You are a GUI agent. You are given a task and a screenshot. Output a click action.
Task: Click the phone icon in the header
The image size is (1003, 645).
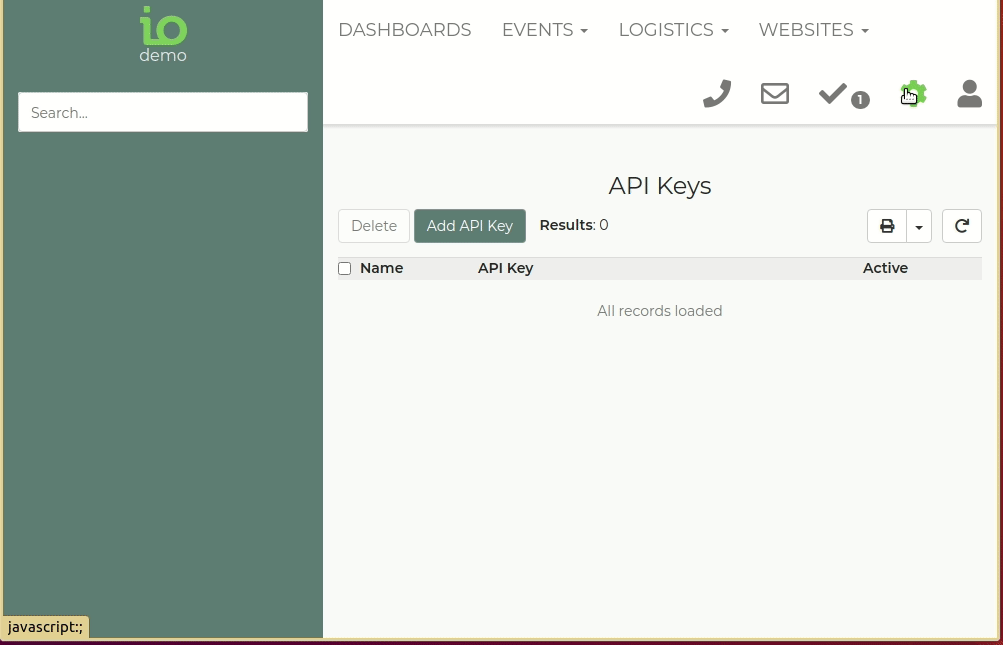(716, 93)
